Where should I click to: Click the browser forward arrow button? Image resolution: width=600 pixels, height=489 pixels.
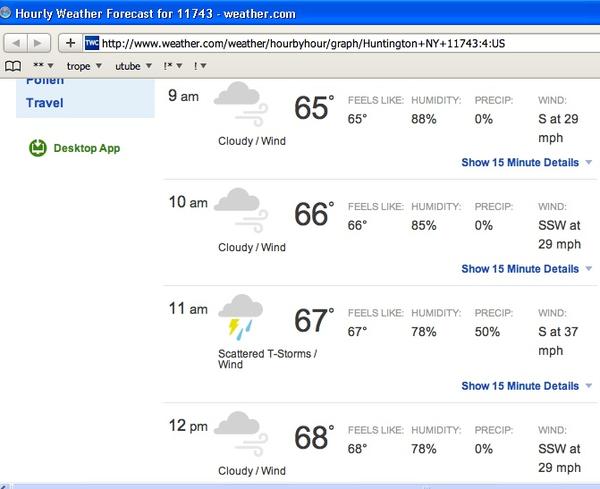point(39,43)
